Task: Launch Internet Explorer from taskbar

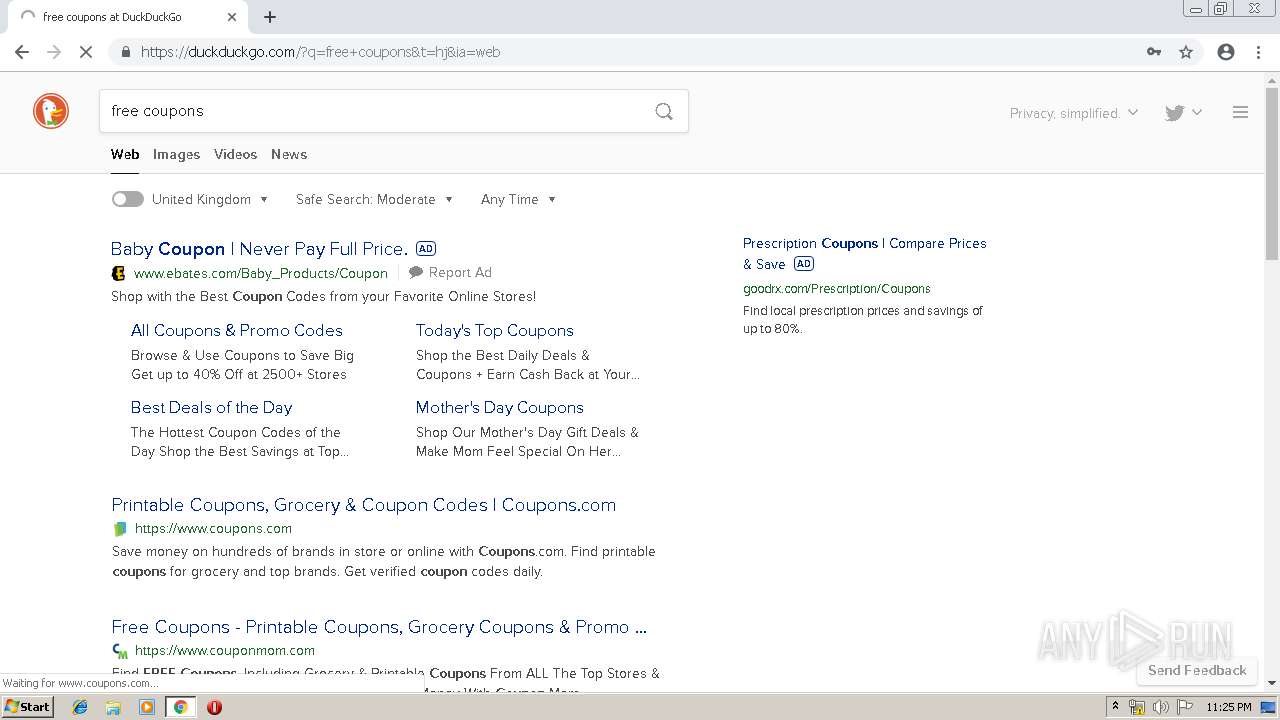Action: pyautogui.click(x=80, y=707)
